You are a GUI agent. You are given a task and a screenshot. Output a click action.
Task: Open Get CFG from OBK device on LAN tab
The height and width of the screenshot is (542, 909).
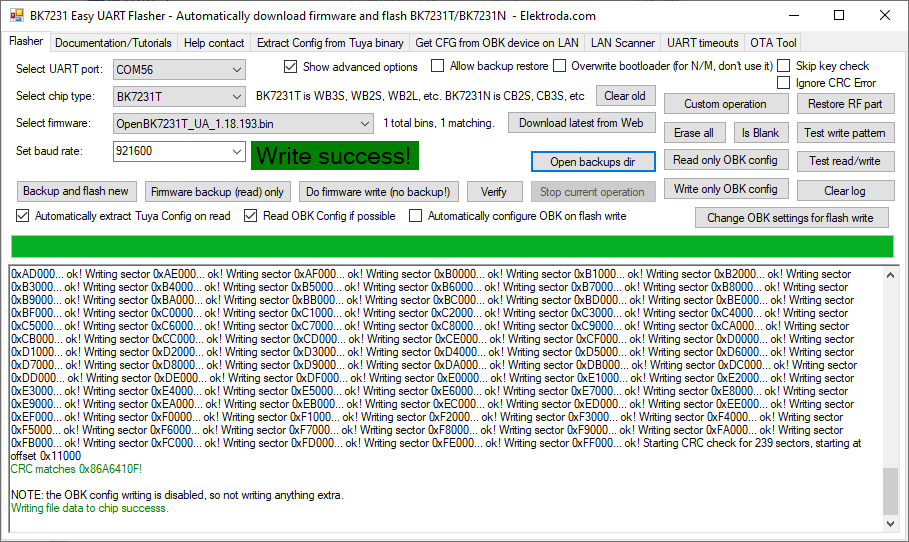tap(497, 43)
